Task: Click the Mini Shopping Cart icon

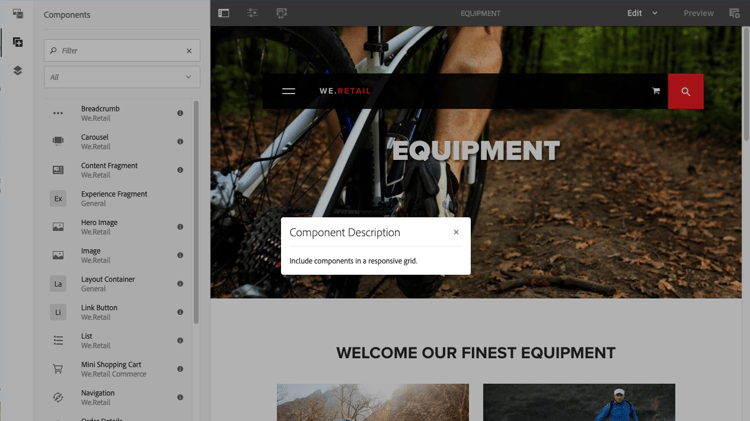Action: [x=58, y=369]
